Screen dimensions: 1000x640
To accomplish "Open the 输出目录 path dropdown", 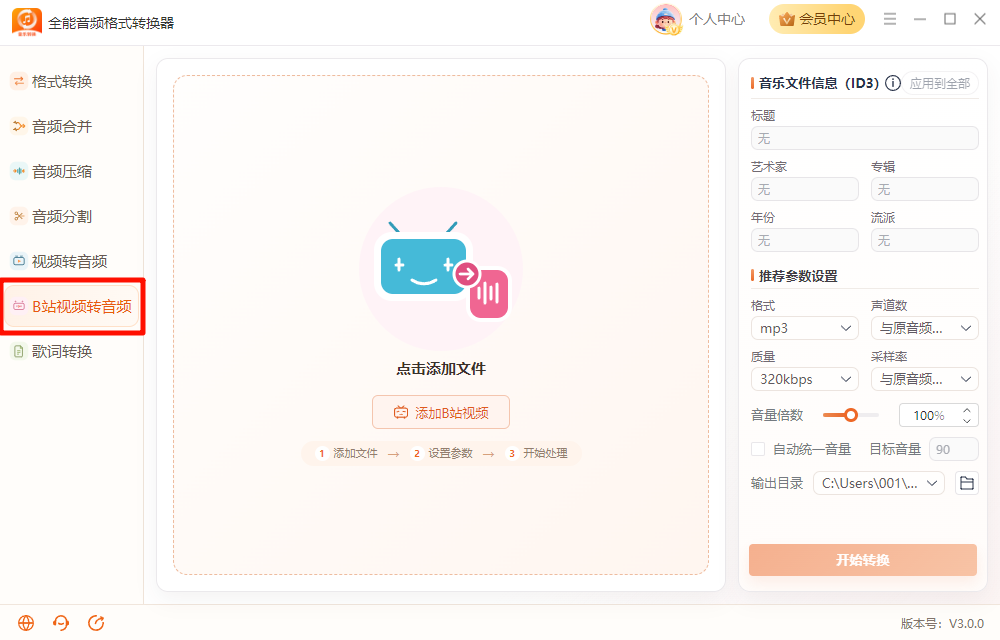I will point(879,483).
